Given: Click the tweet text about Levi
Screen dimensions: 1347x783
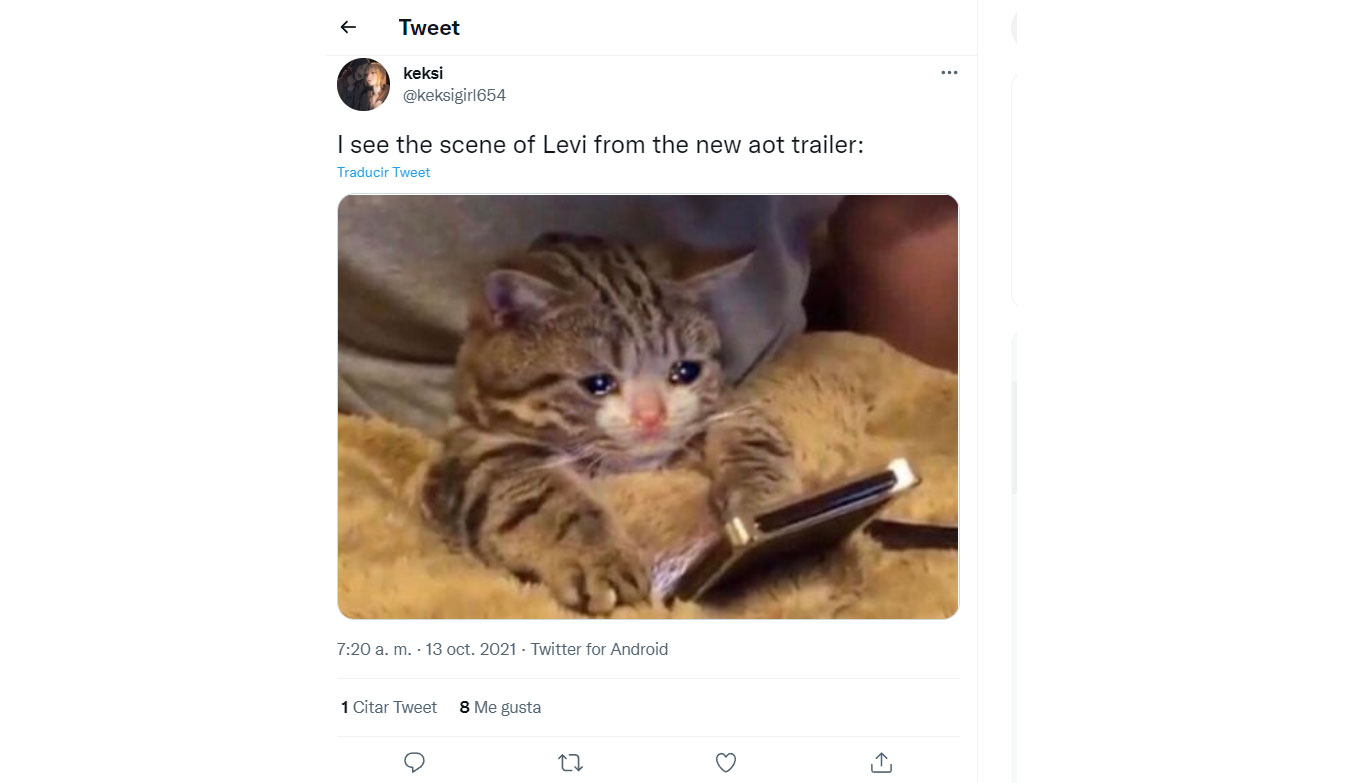Looking at the screenshot, I should (600, 144).
